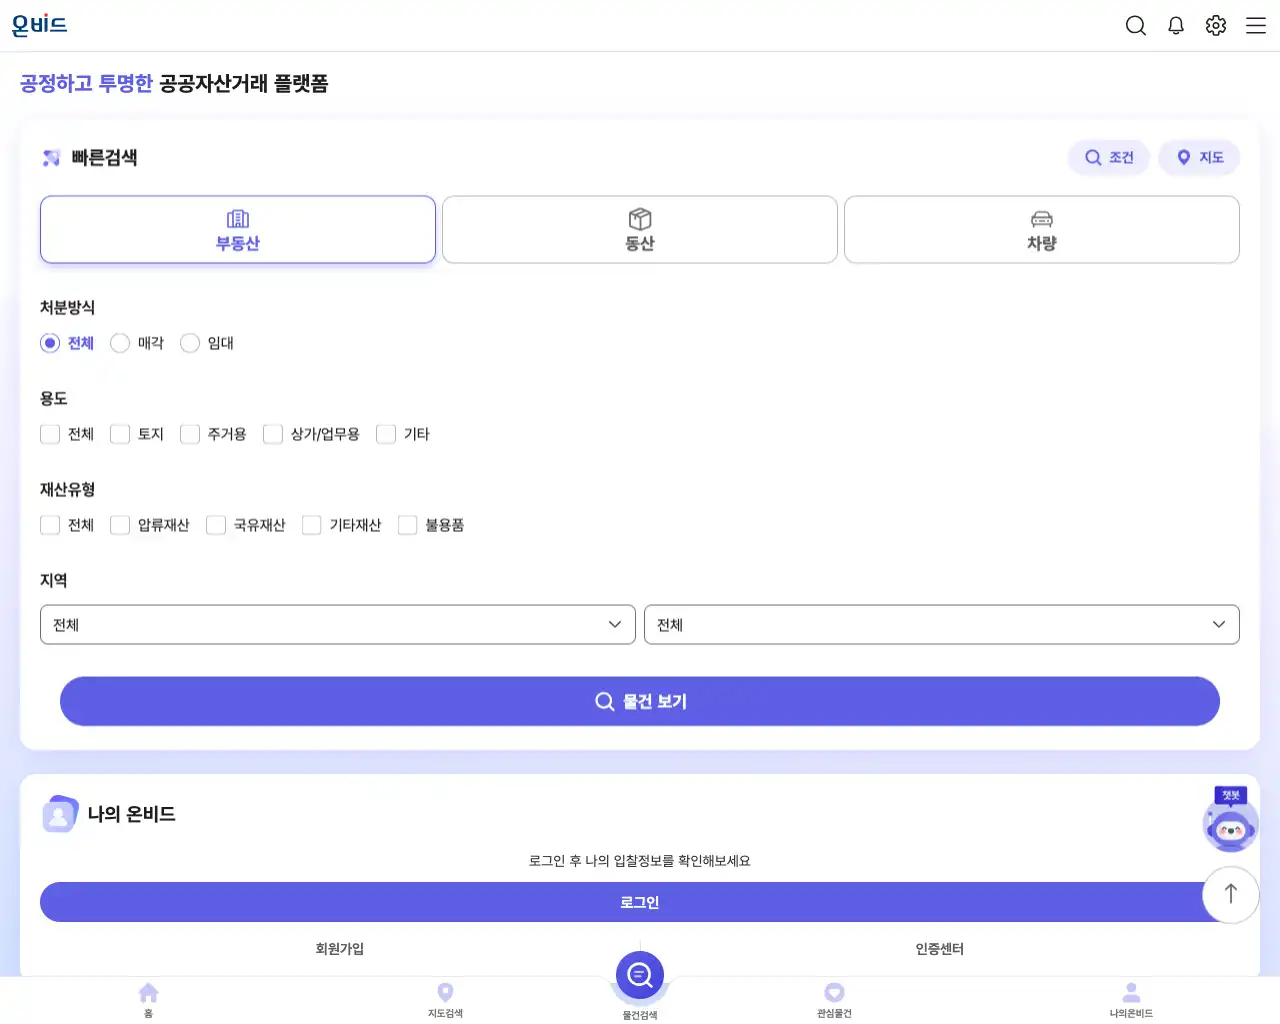Open the 인증센터 link

point(940,949)
